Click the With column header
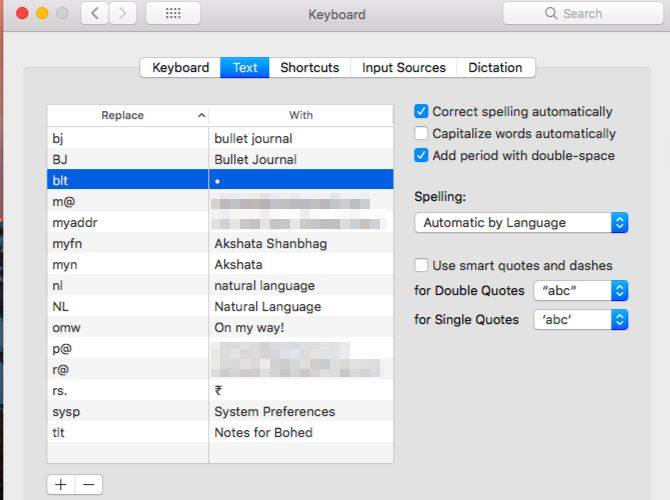670x500 pixels. click(301, 116)
